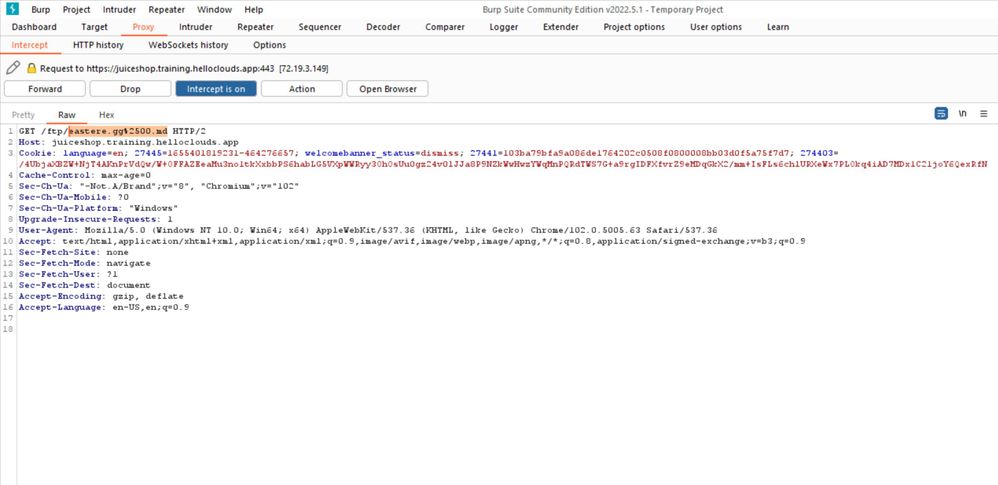Switch to the HTTP history sub-tab
The height and width of the screenshot is (485, 998).
point(98,45)
